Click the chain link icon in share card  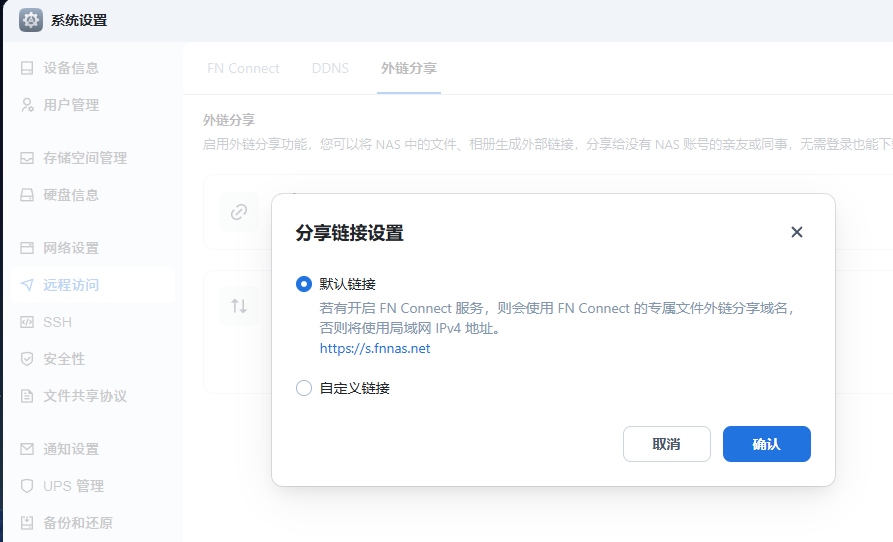click(239, 212)
